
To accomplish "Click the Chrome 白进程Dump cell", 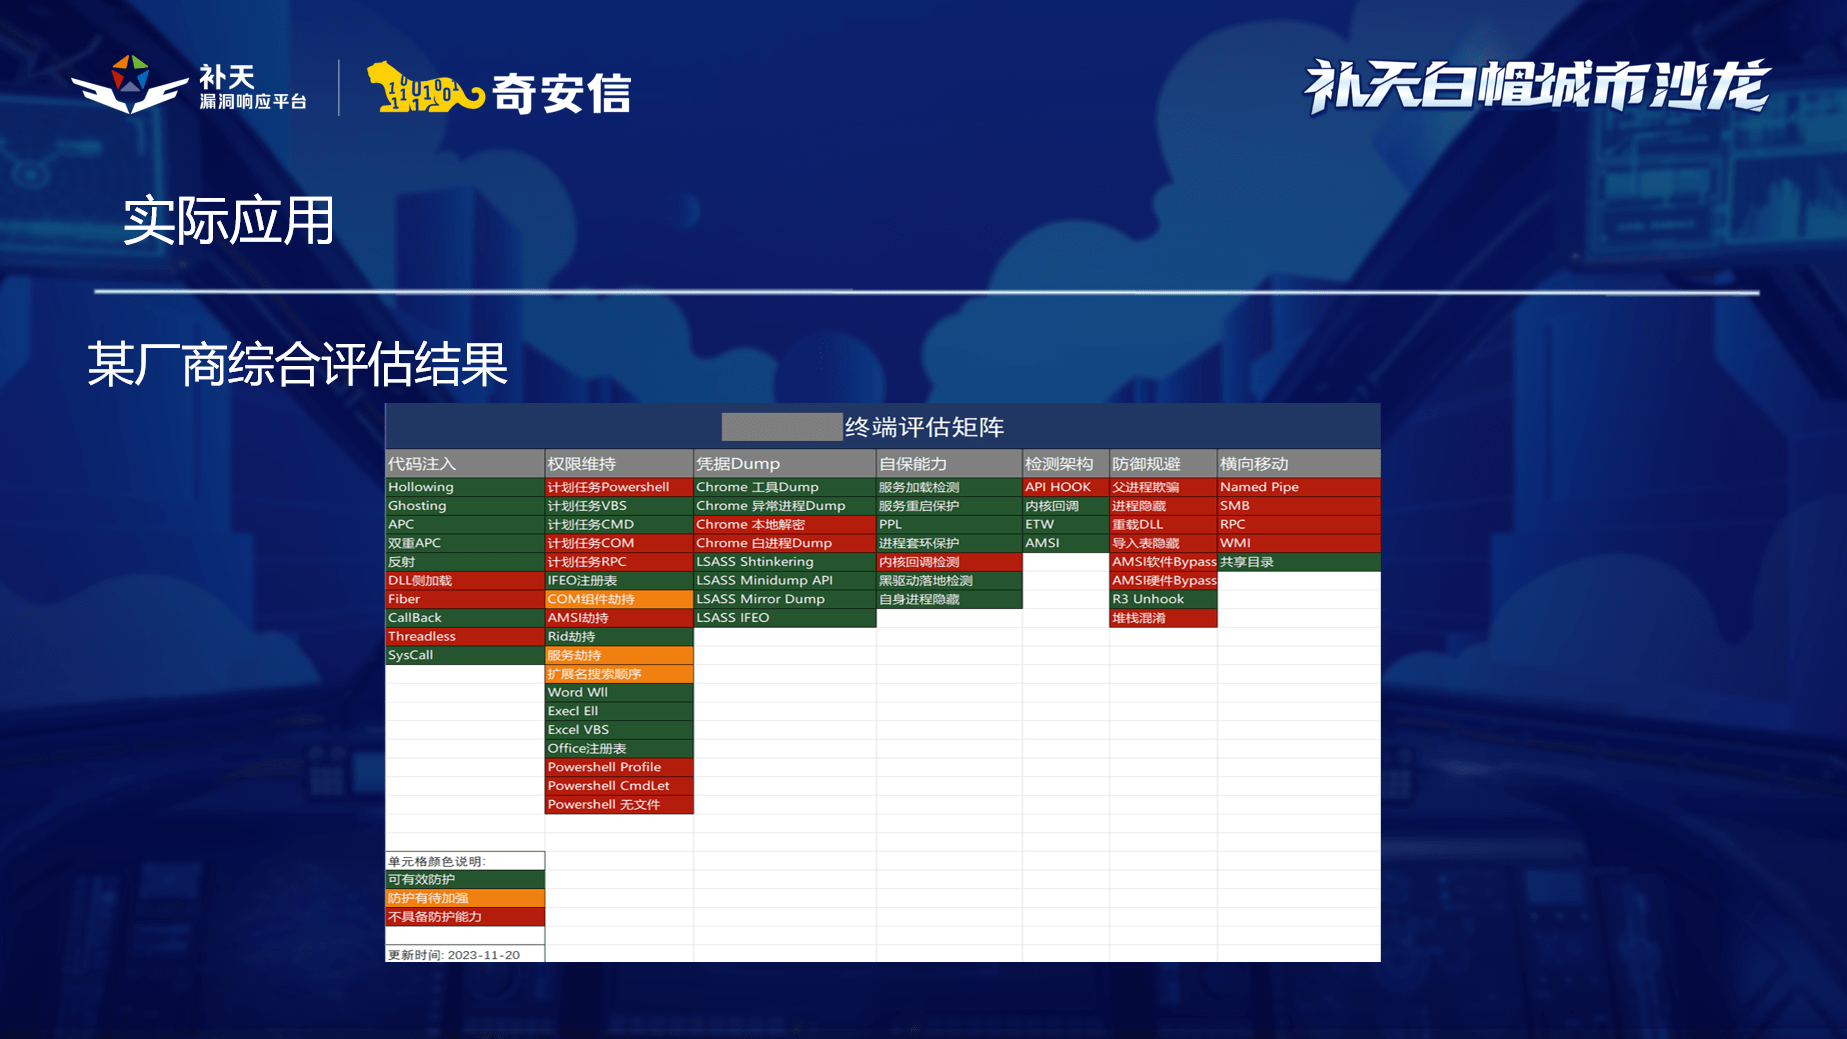I will pos(785,543).
